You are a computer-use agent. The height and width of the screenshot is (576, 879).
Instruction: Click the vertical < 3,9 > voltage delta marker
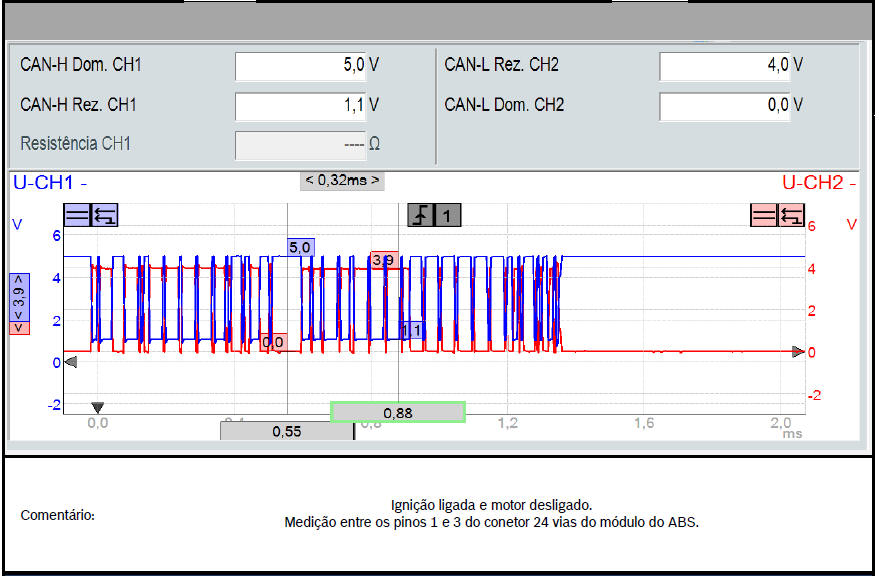(20, 303)
